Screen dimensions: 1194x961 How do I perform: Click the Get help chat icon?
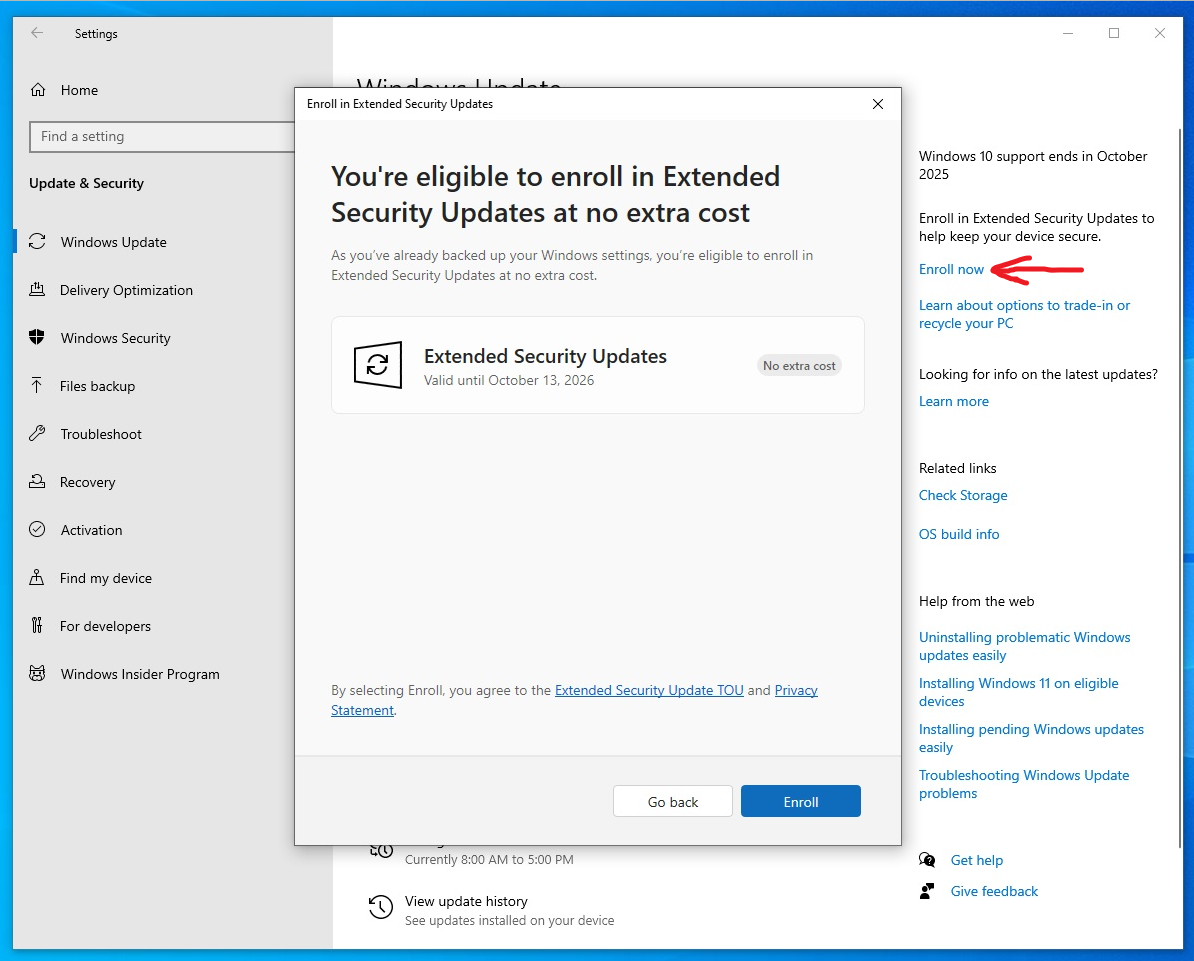click(x=927, y=860)
